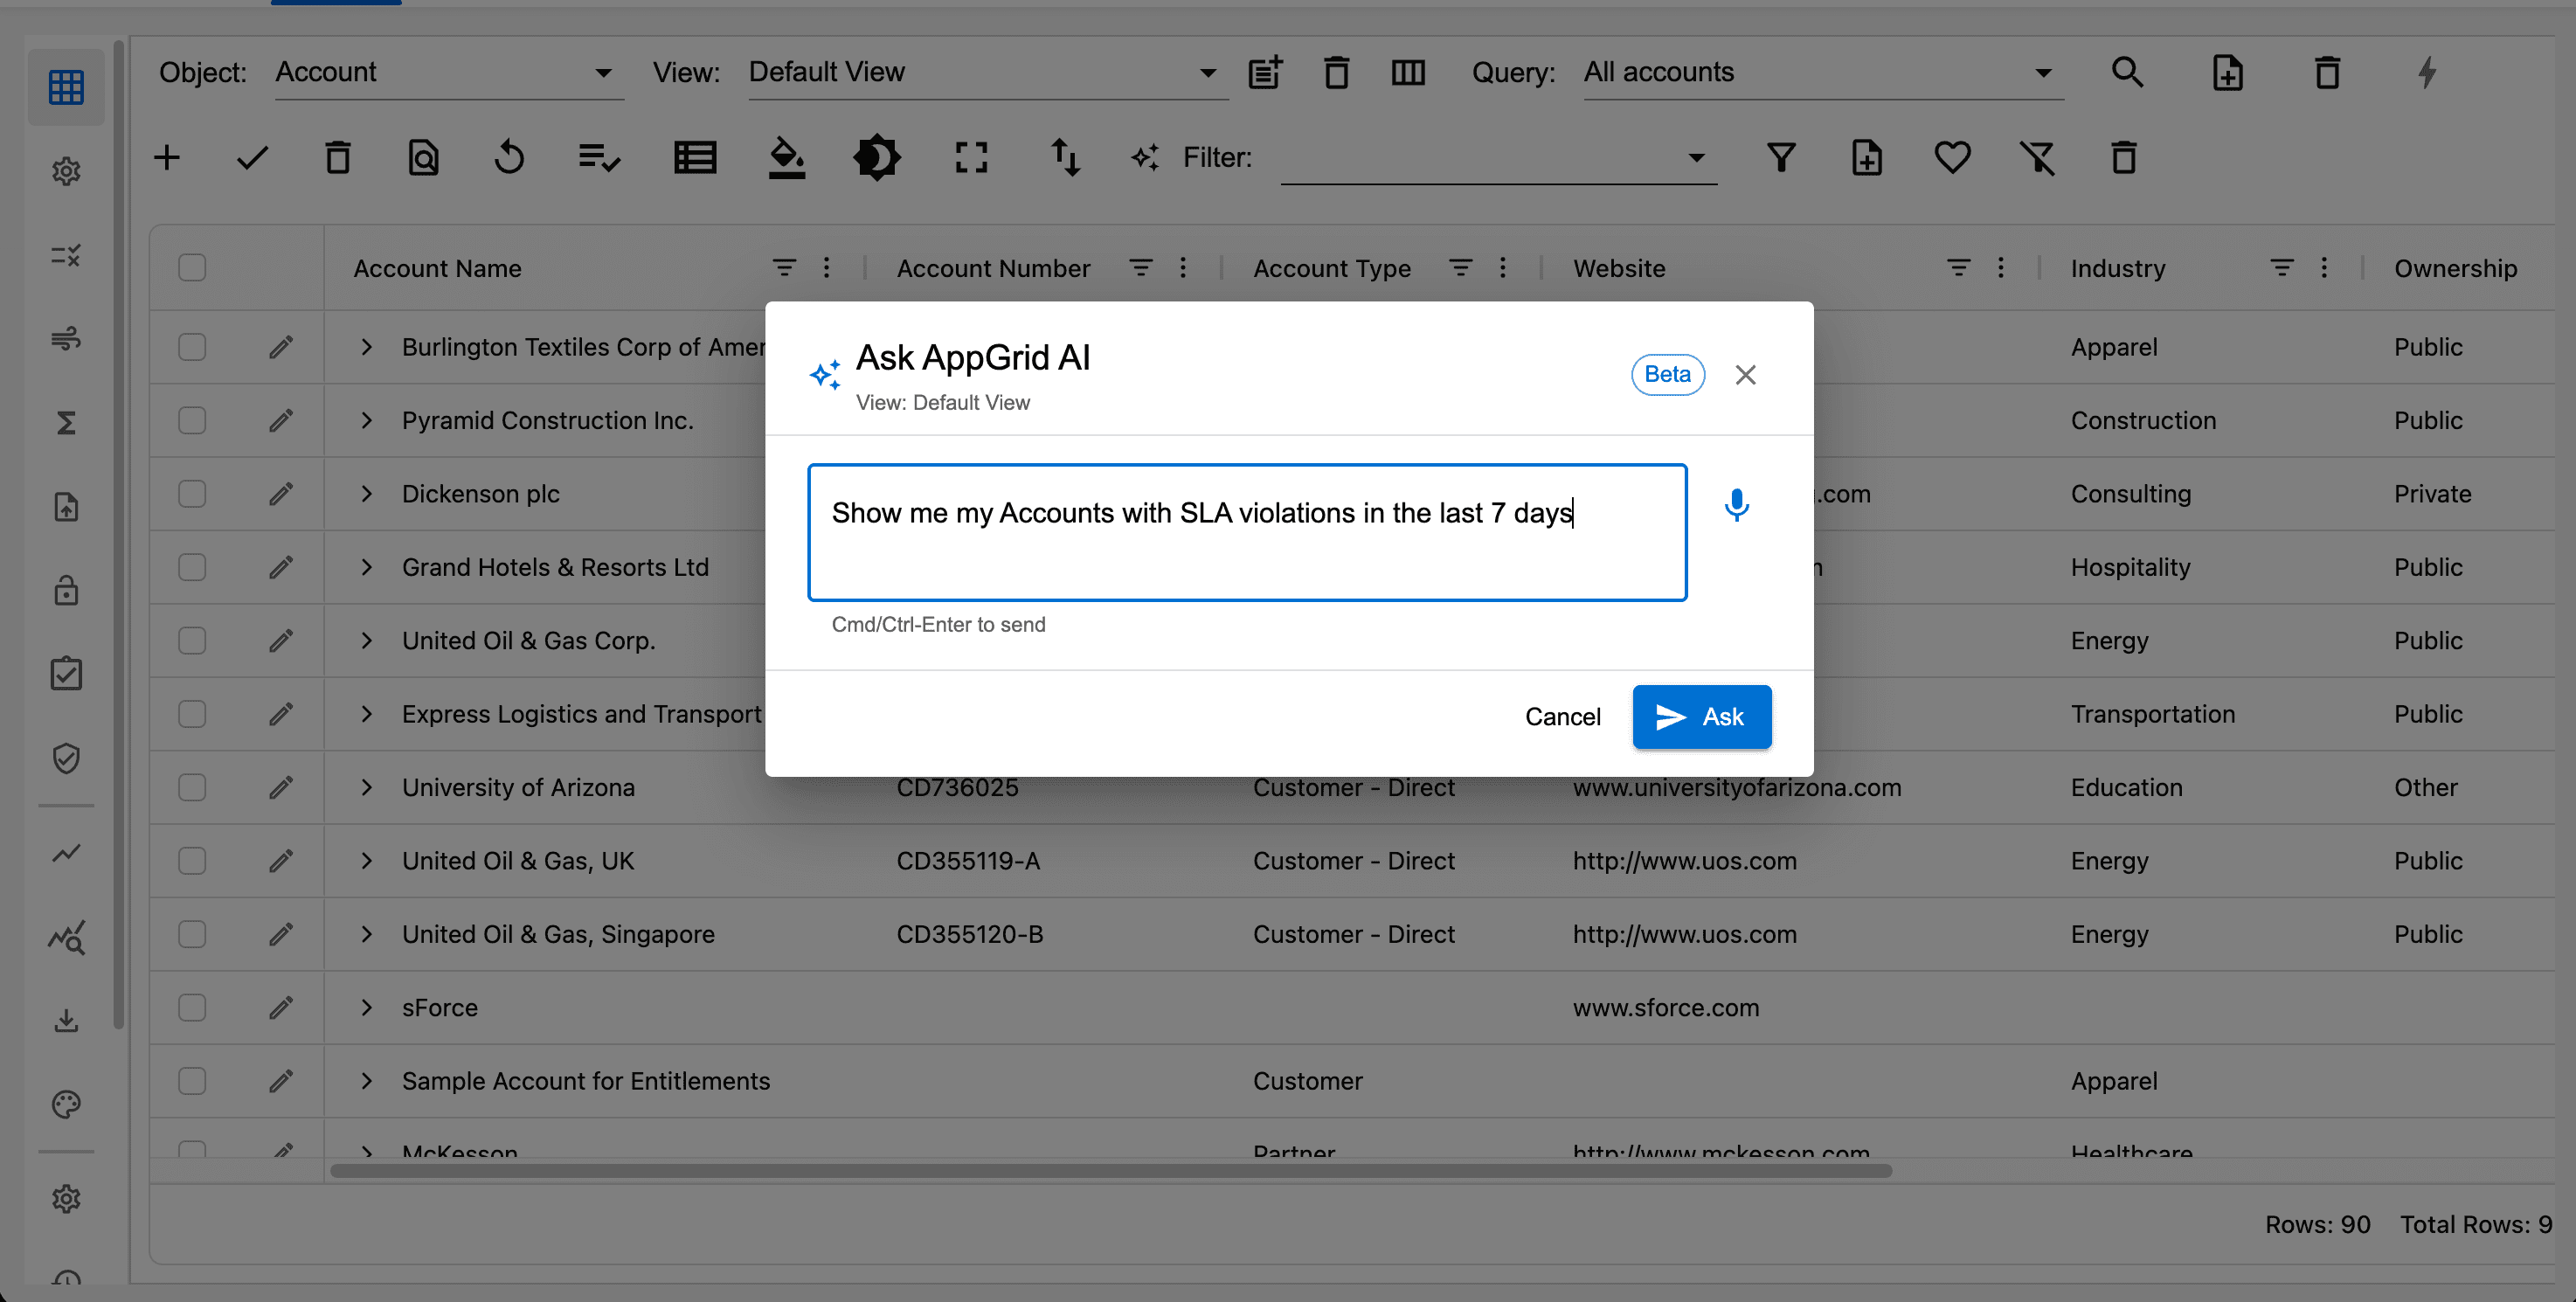The image size is (2576, 1302).
Task: Click the AI sparkle icon beside Filter
Action: point(1145,157)
